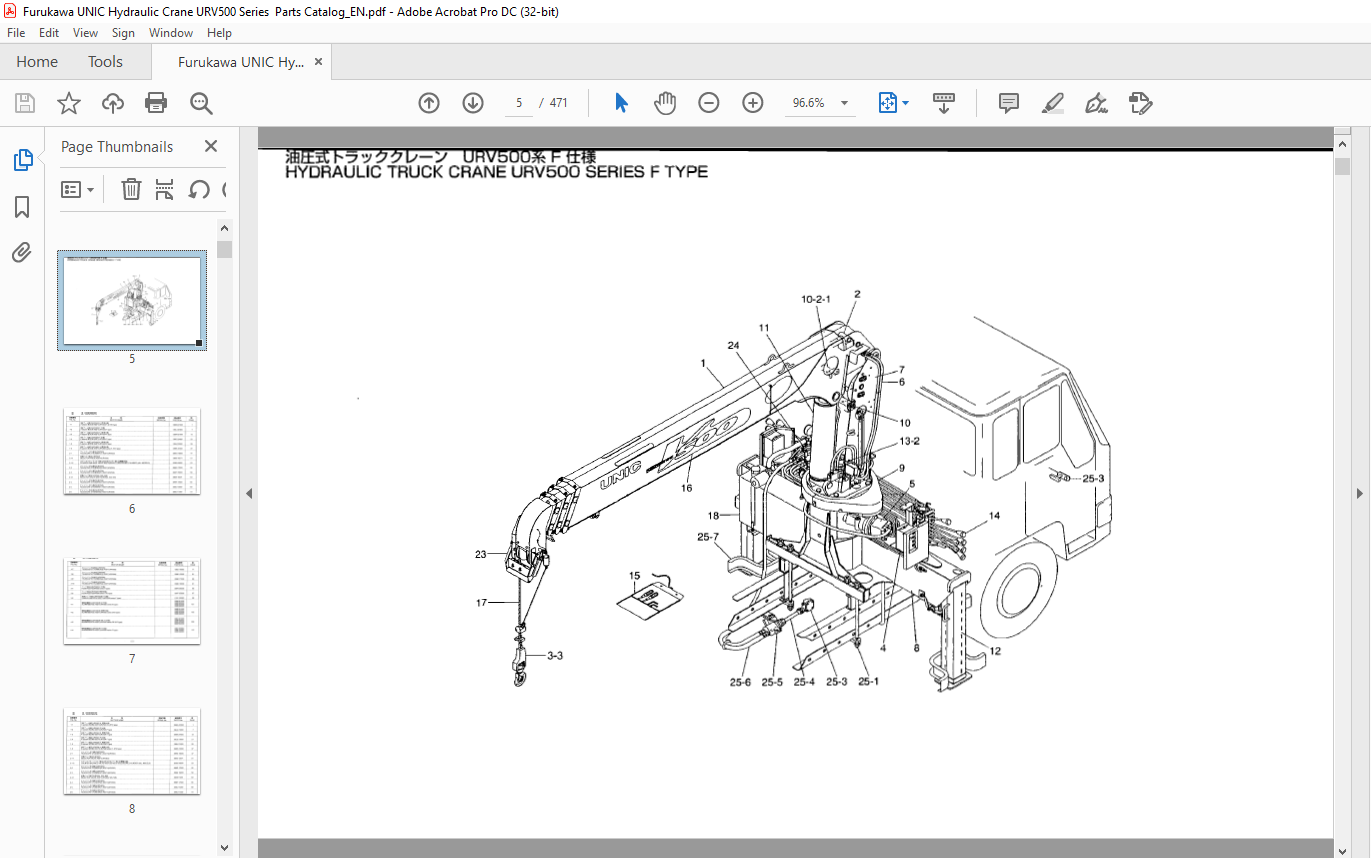Rotate page counterclockwise icon
The image size is (1371, 858).
click(199, 189)
